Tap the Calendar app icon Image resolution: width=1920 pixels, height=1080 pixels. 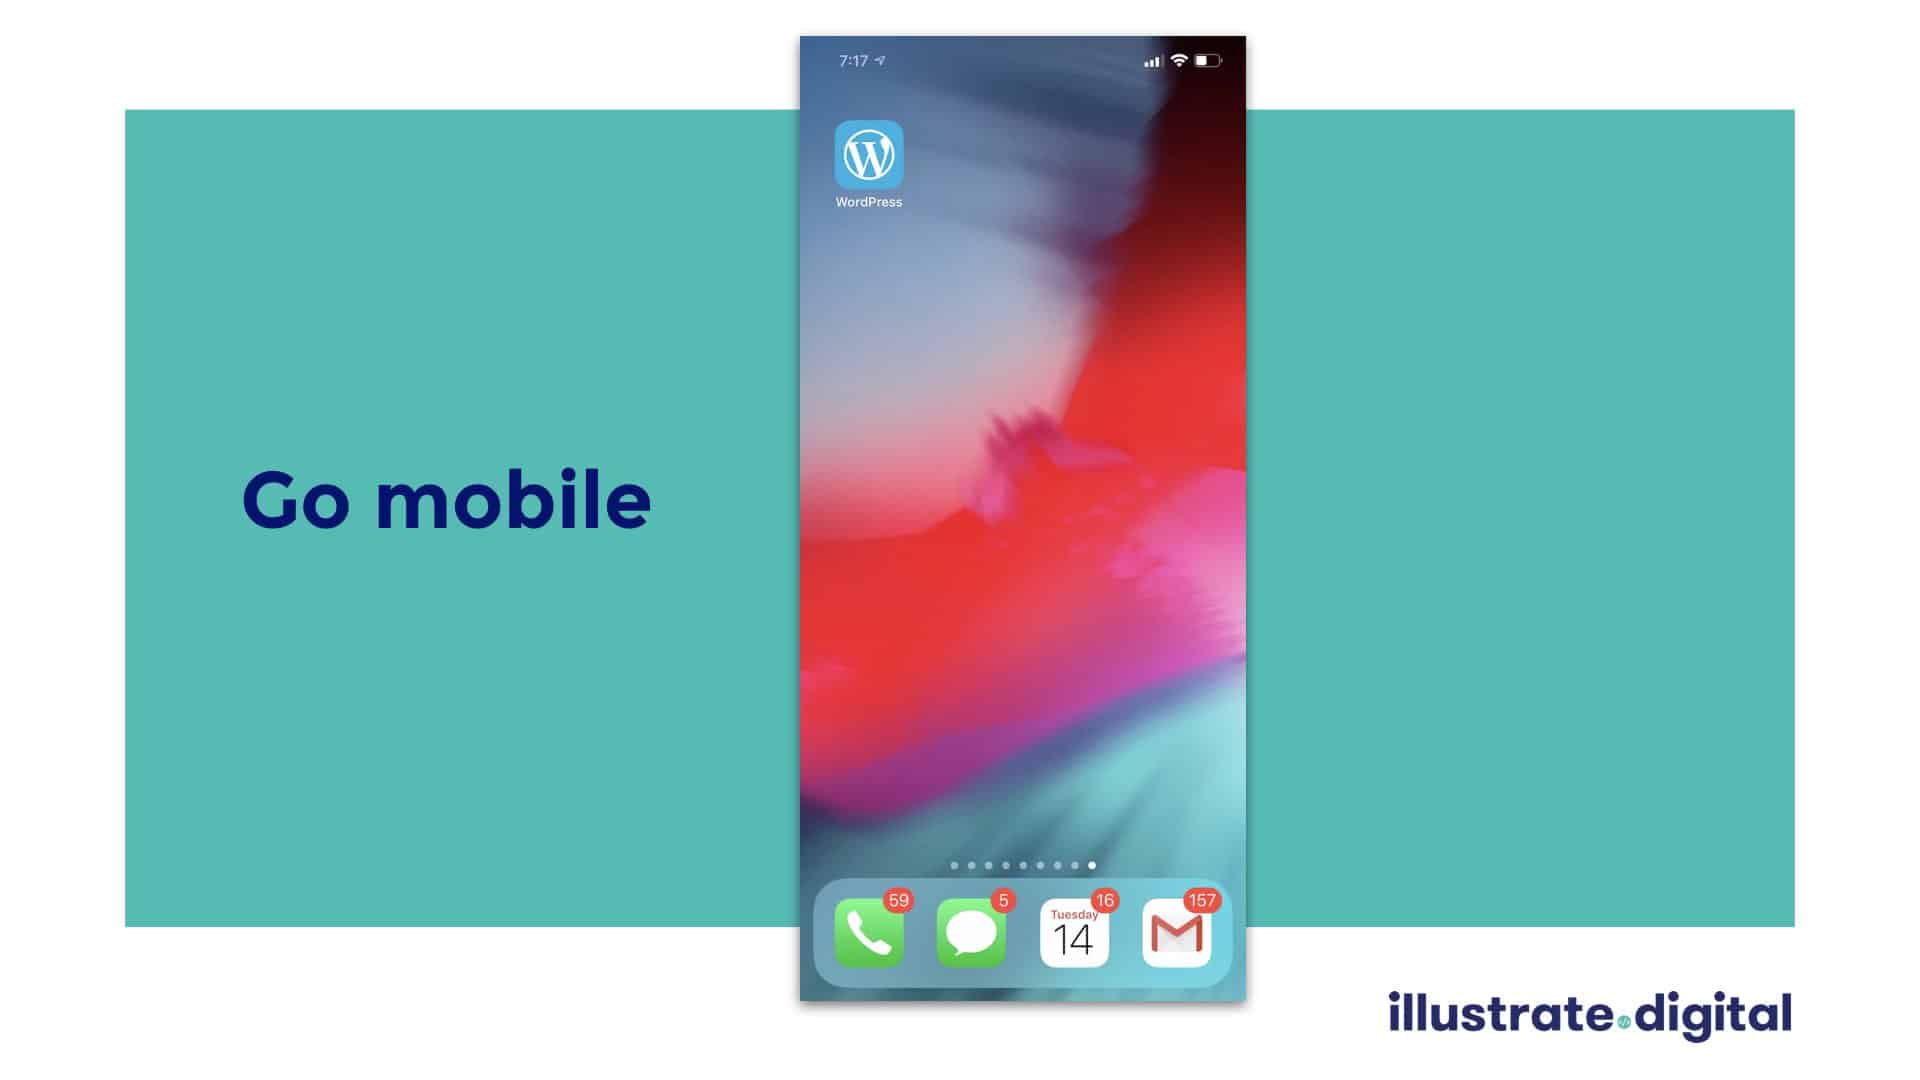coord(1071,932)
